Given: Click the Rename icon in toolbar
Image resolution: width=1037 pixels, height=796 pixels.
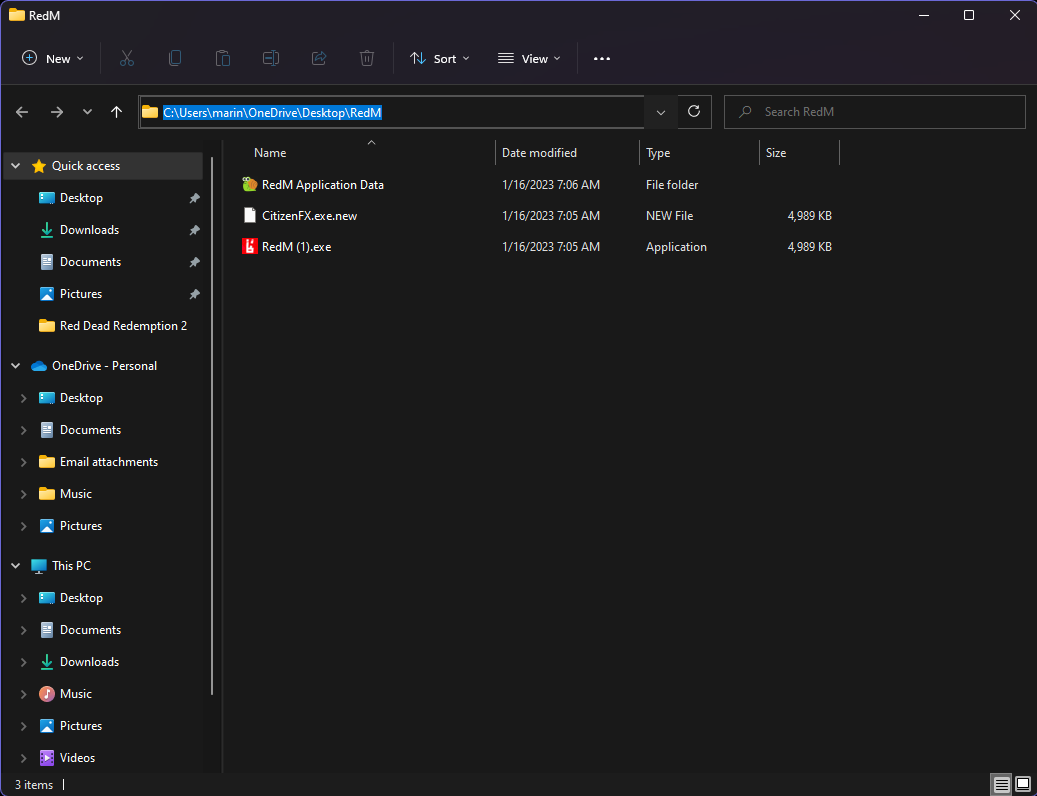Looking at the screenshot, I should pos(271,59).
